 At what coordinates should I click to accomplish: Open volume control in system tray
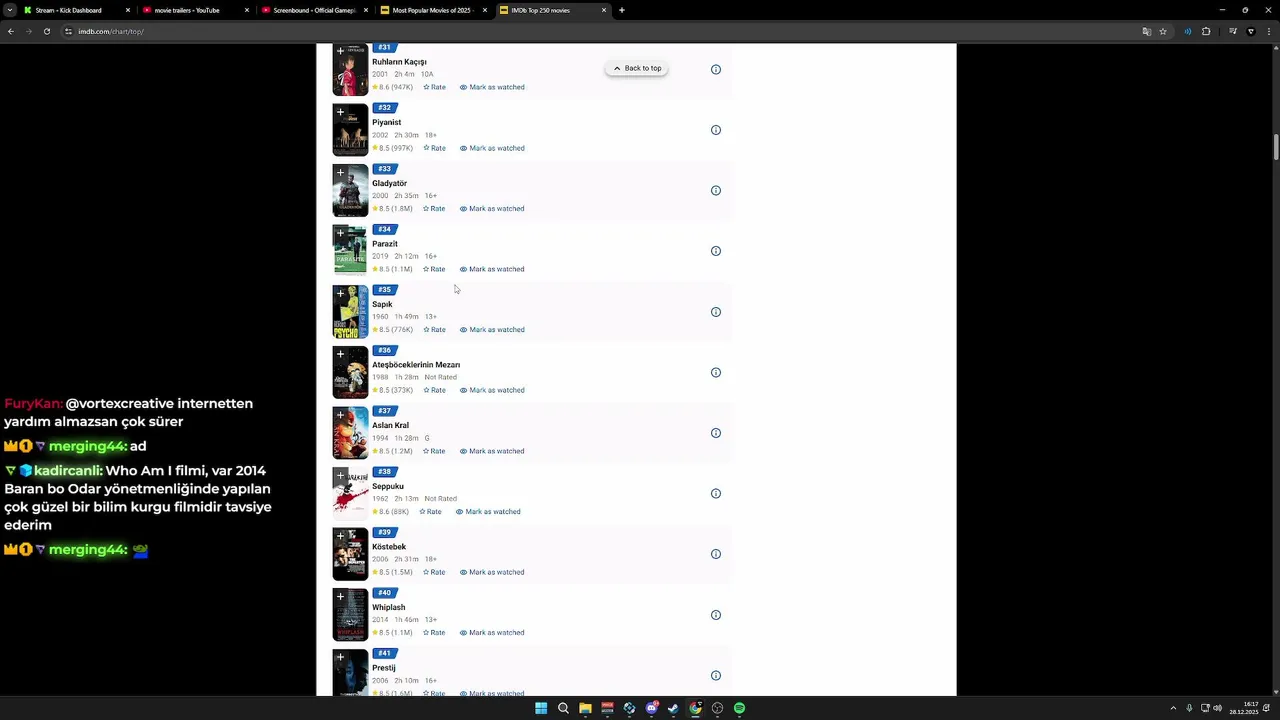coord(1218,708)
